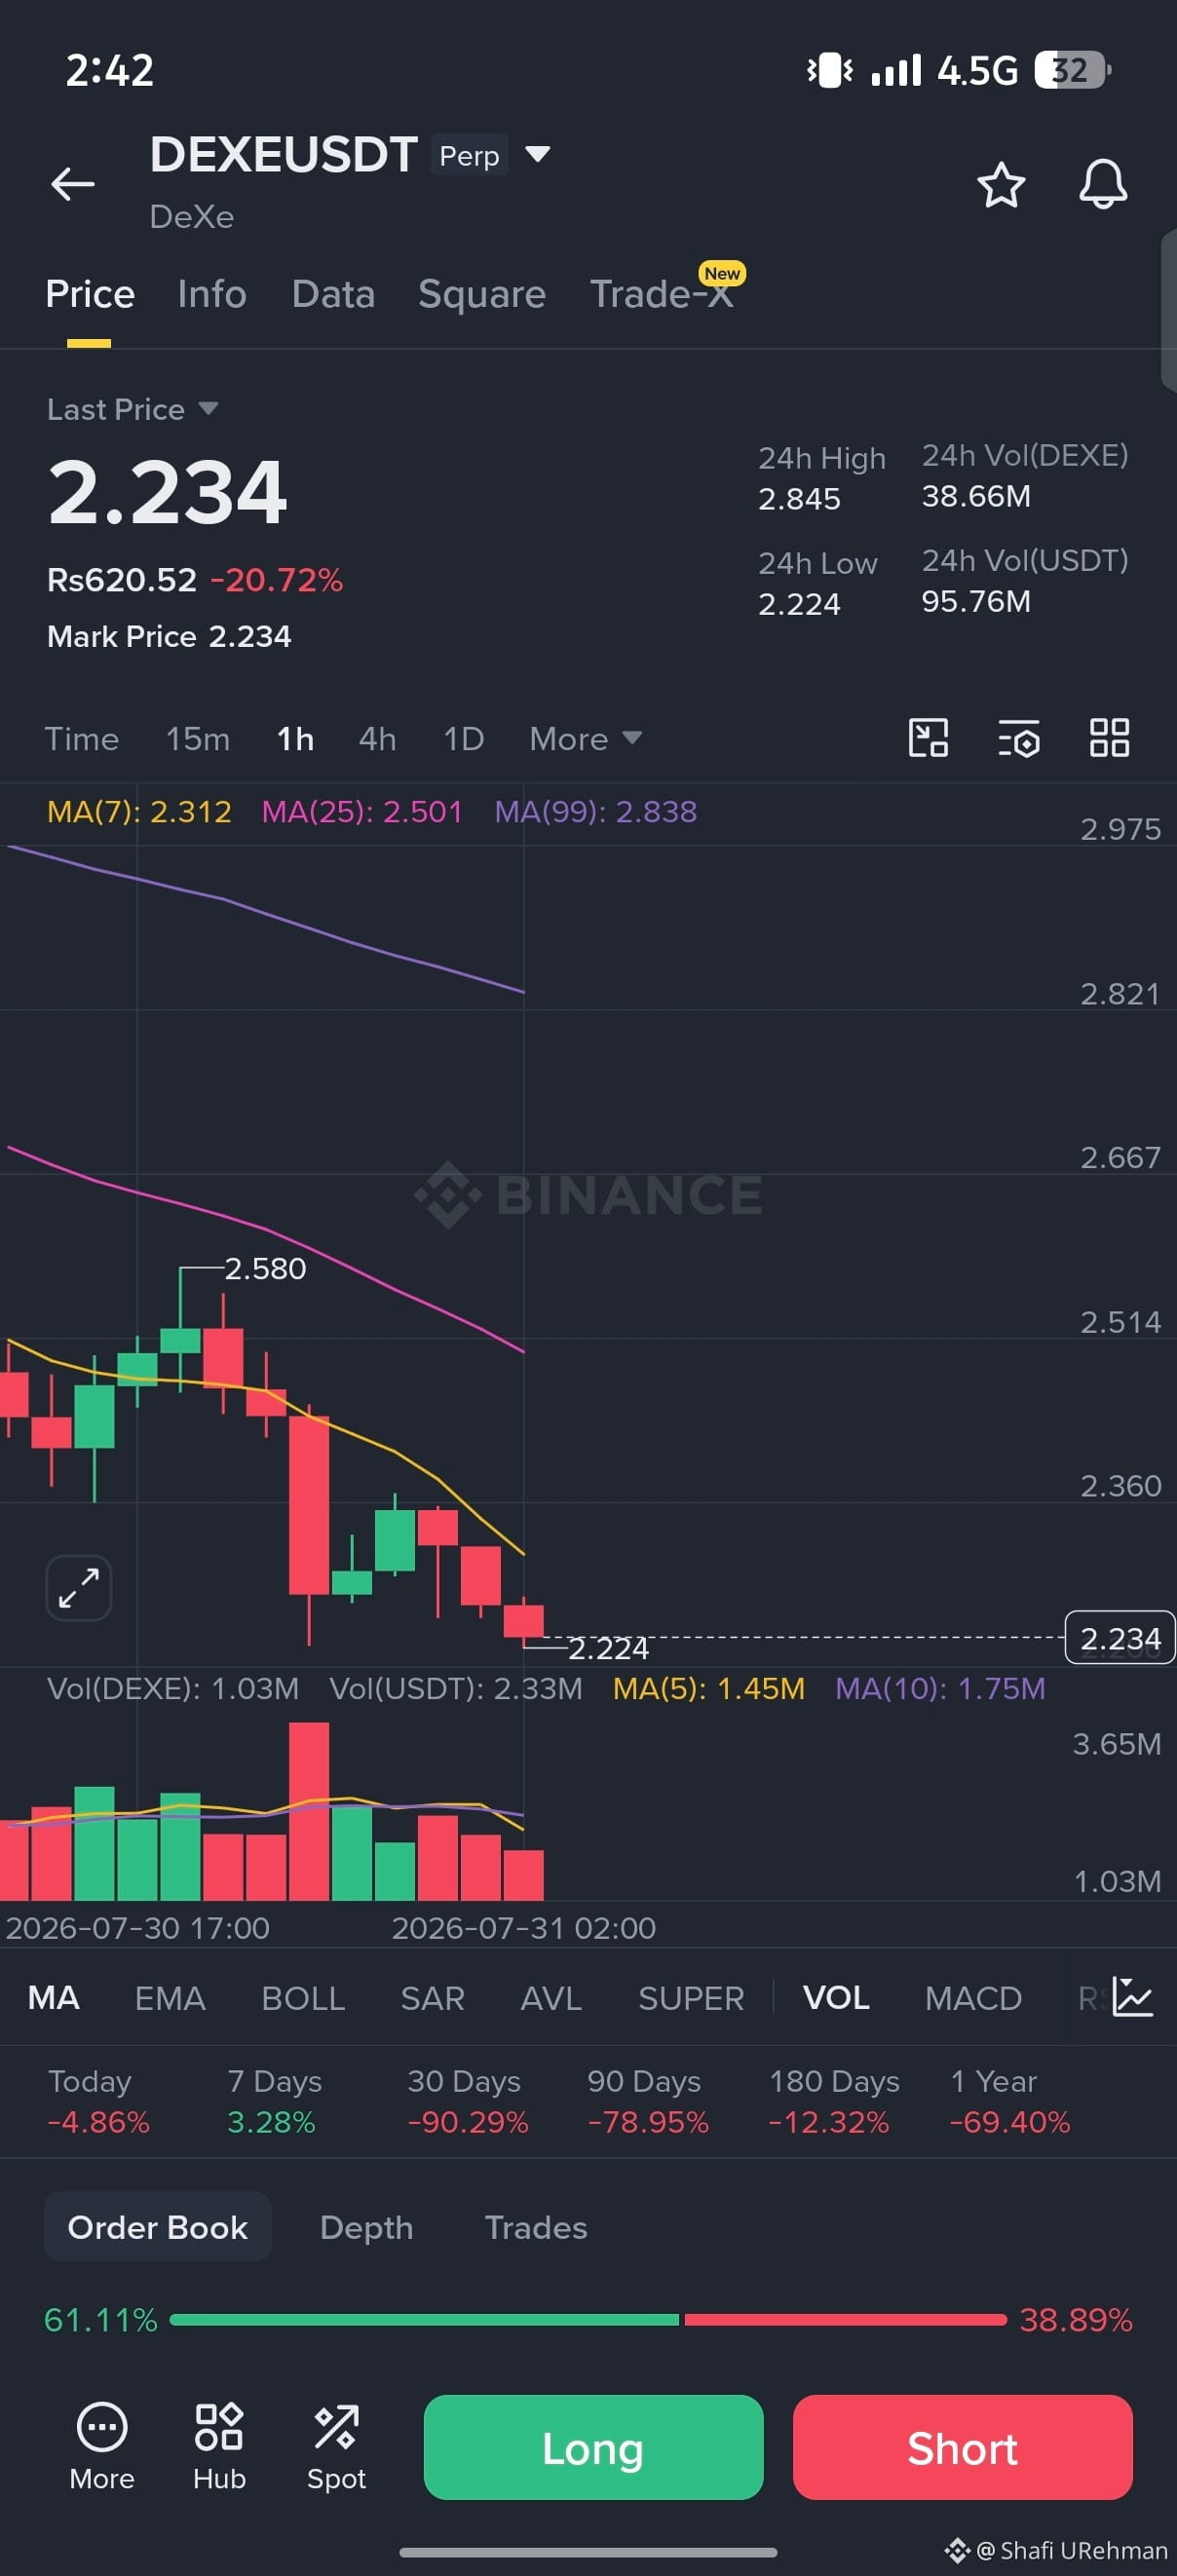Tap the Short button
Viewport: 1177px width, 2576px height.
[x=962, y=2446]
